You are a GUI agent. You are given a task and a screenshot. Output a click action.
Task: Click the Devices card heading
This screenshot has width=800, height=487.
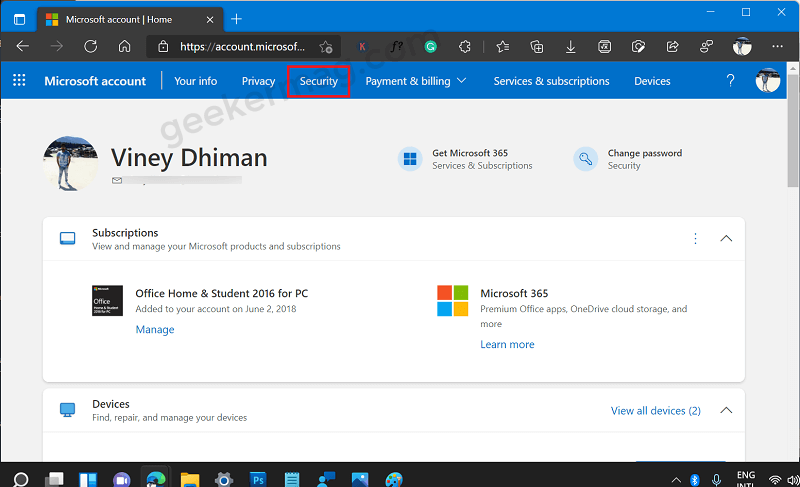pos(111,404)
